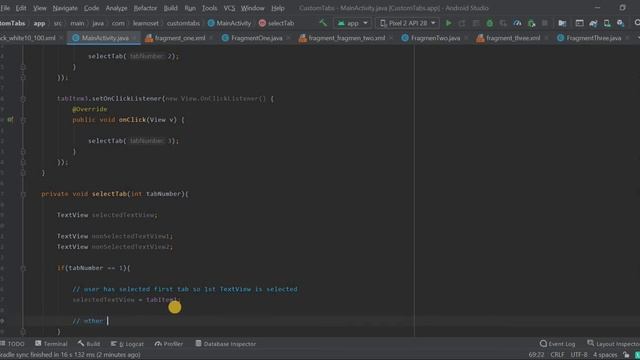Viewport: 640px width, 360px height.
Task: Open the AVD Manager device icon
Action: click(607, 23)
